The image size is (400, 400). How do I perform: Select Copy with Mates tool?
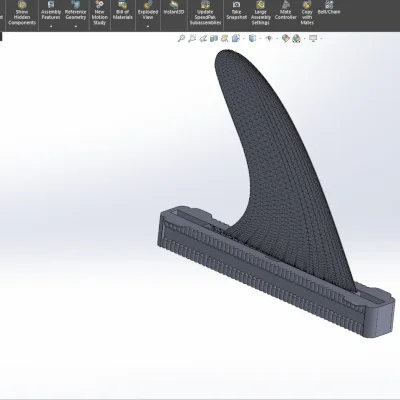click(x=307, y=14)
